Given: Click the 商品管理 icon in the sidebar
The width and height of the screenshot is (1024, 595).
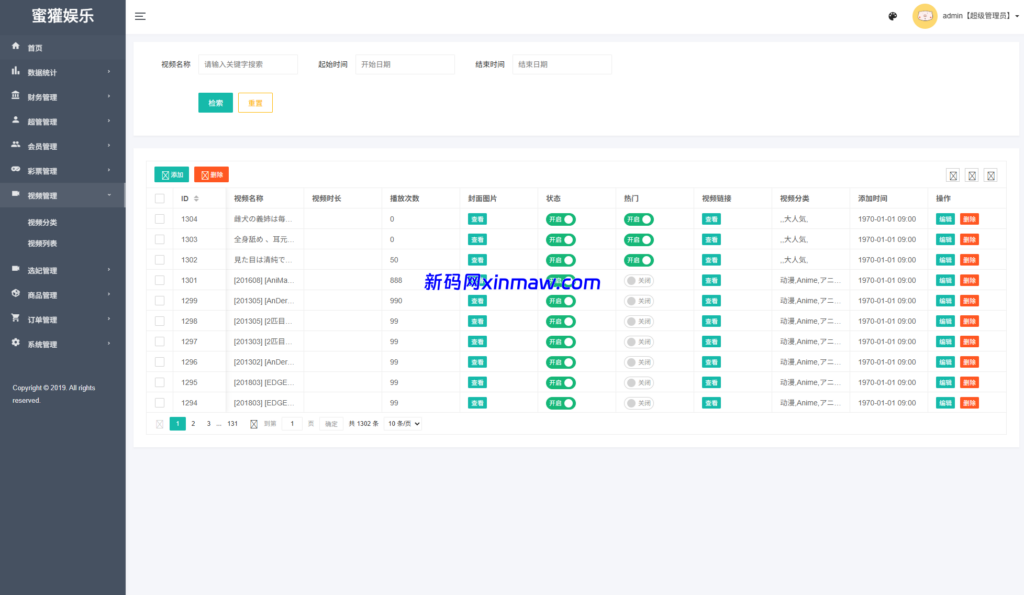Looking at the screenshot, I should (14, 294).
